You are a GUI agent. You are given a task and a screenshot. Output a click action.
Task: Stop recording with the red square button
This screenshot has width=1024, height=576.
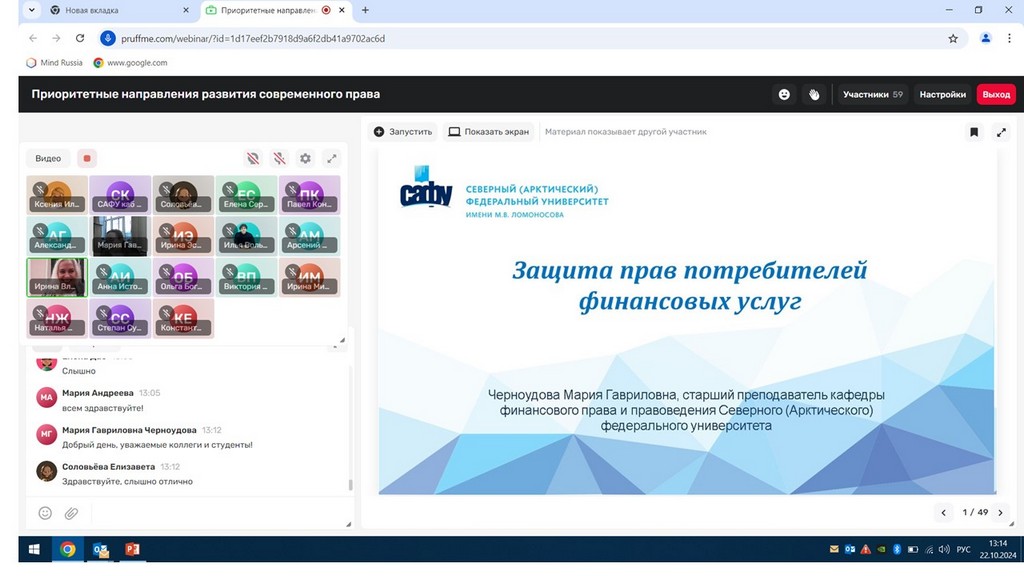click(87, 158)
